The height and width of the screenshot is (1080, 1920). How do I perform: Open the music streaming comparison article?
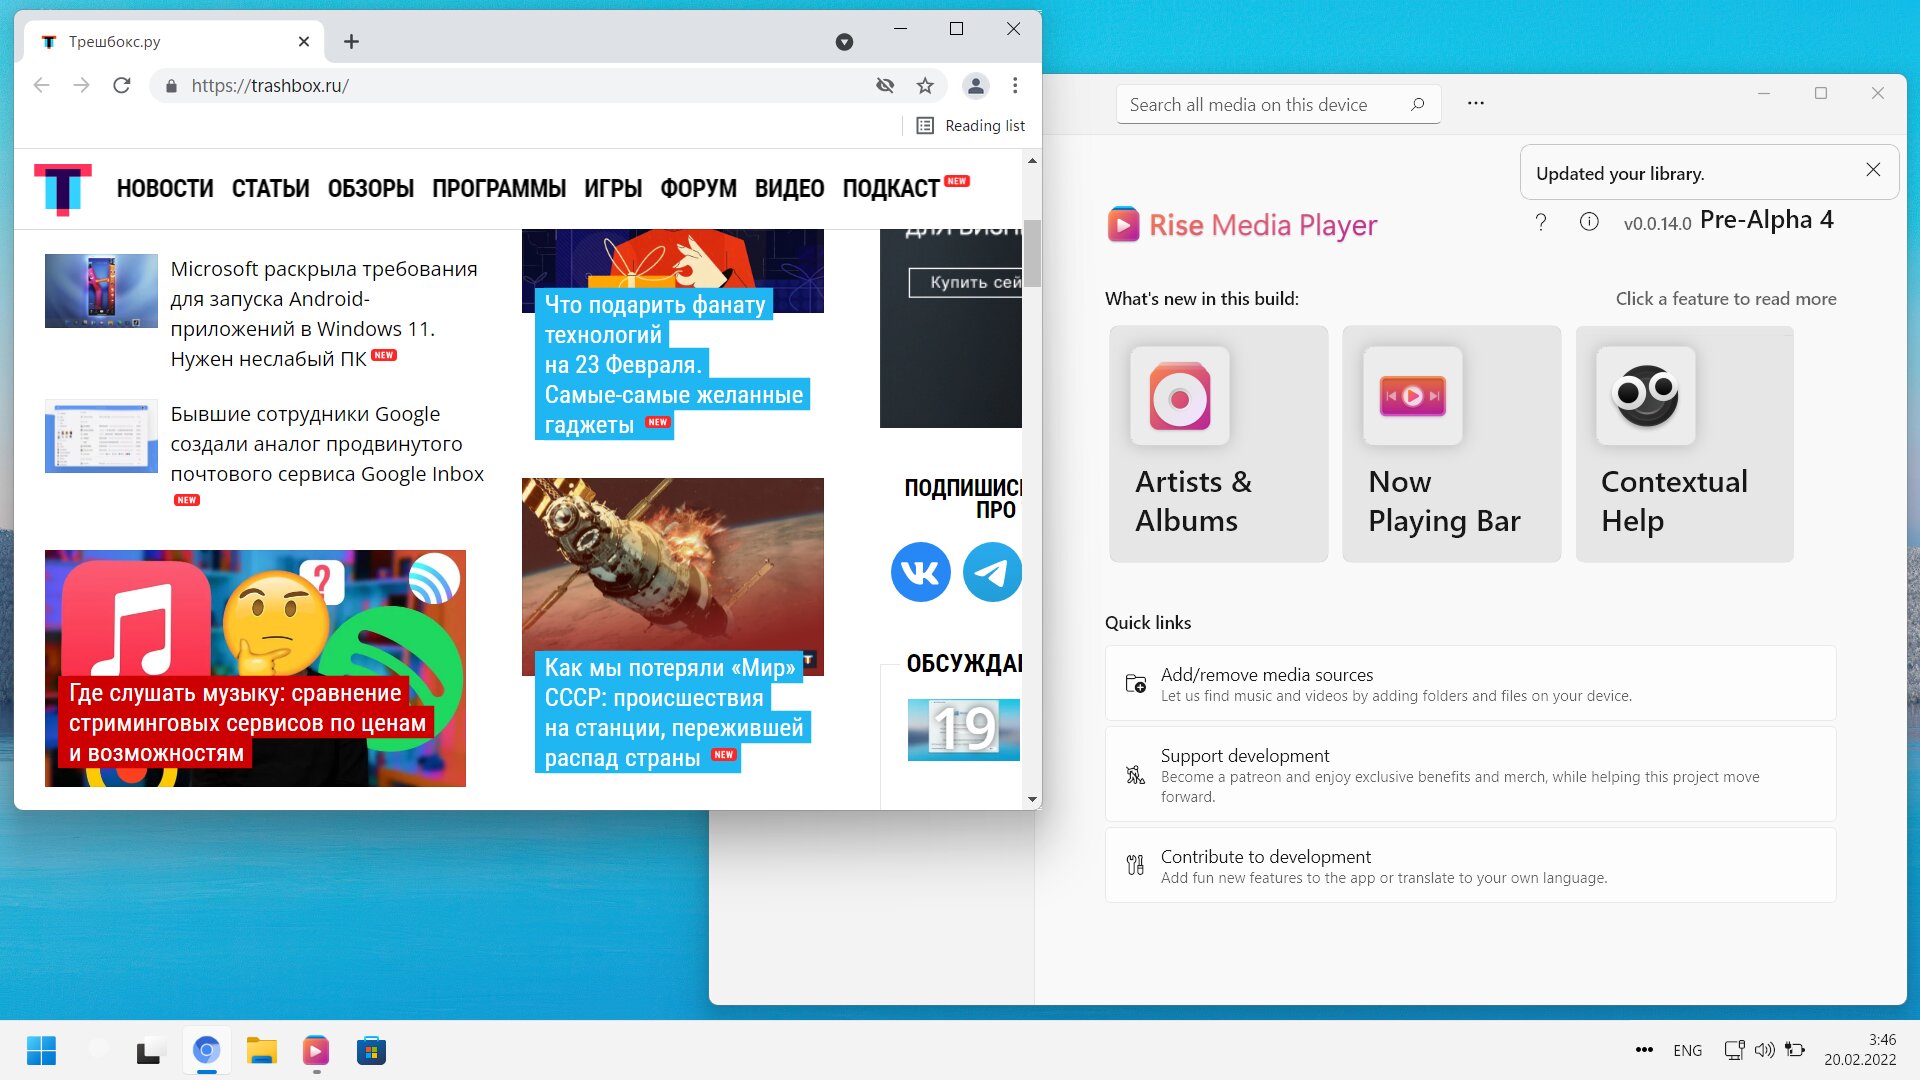point(247,723)
